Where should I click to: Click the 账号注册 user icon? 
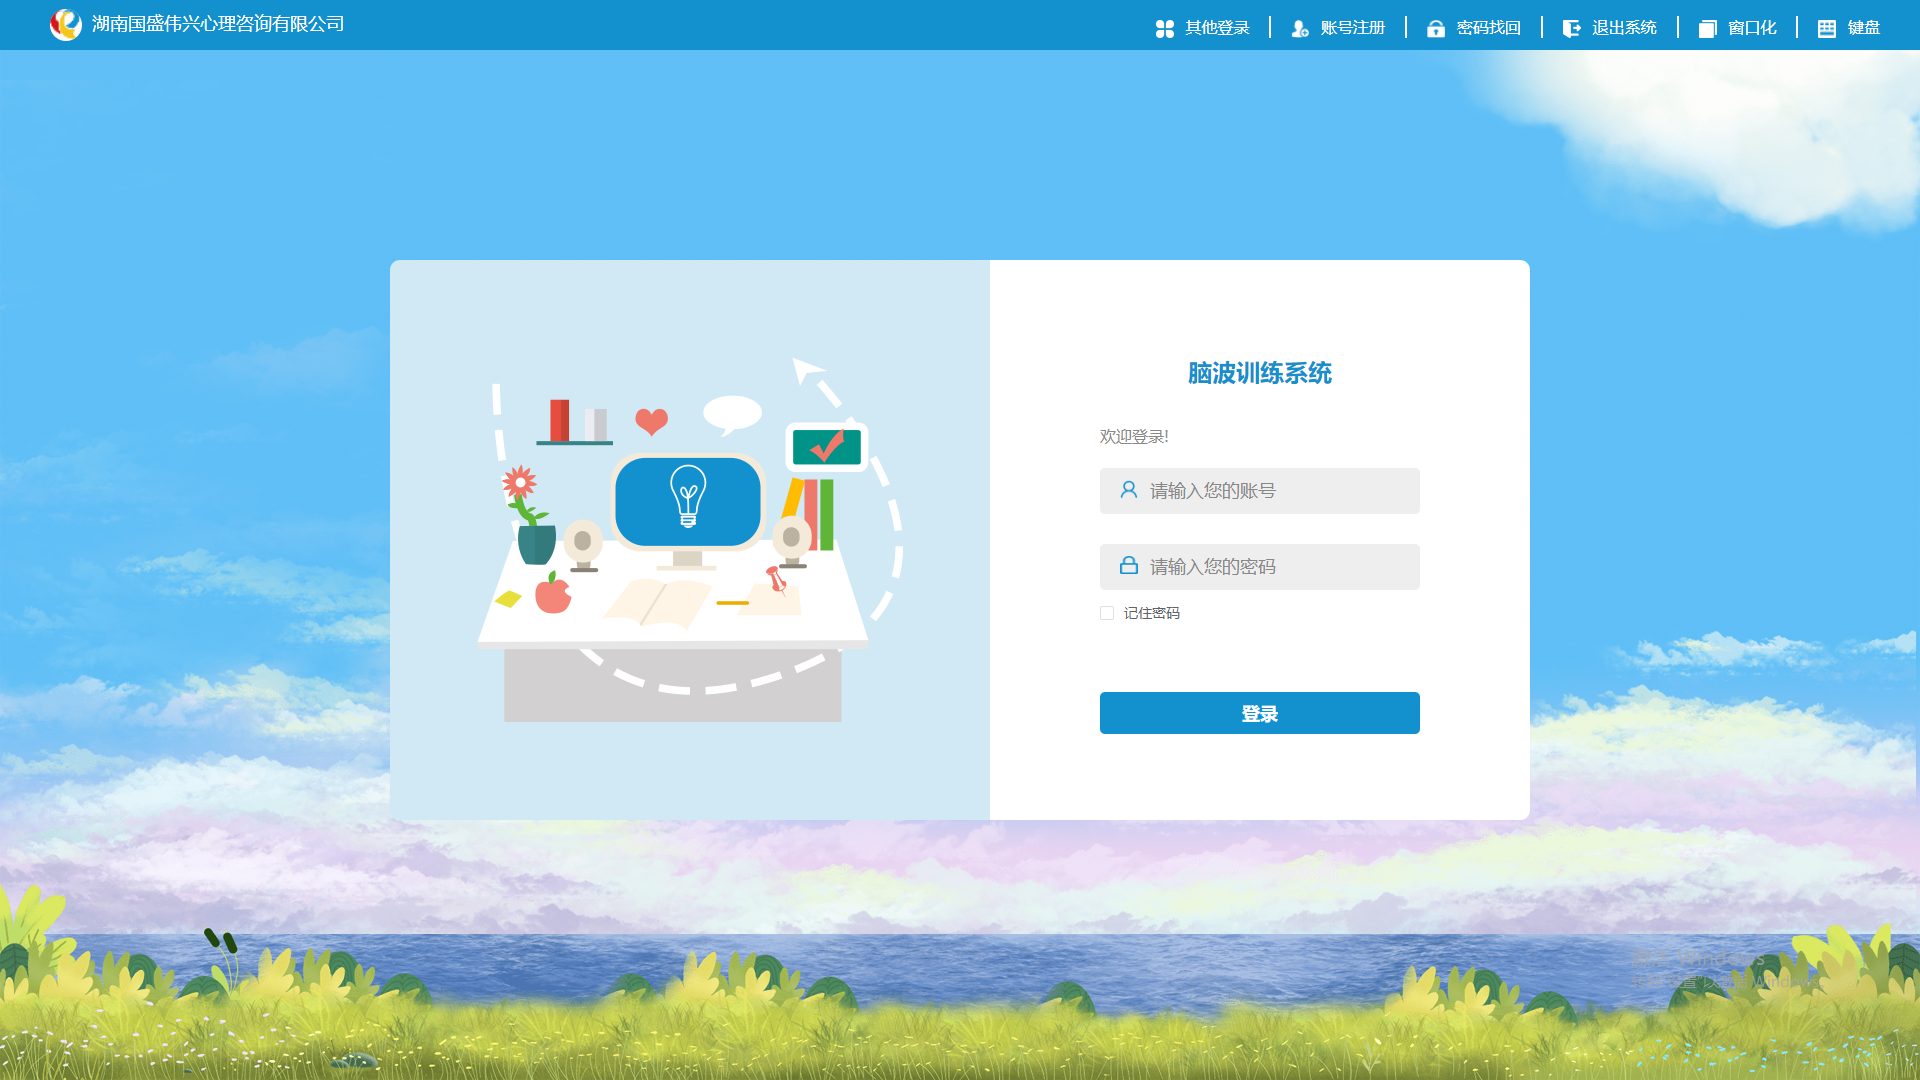pos(1299,29)
